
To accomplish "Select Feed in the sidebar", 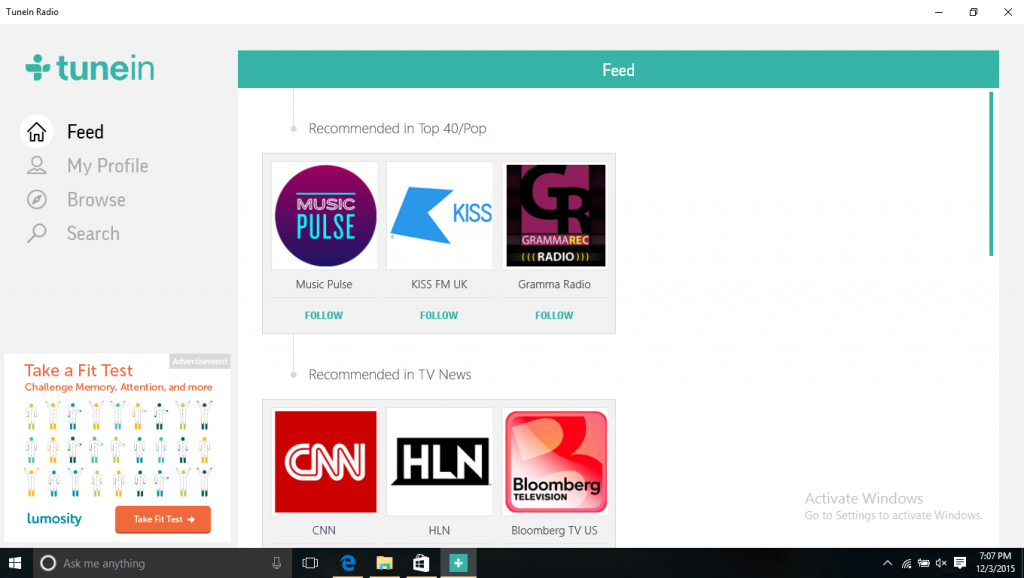I will (85, 131).
